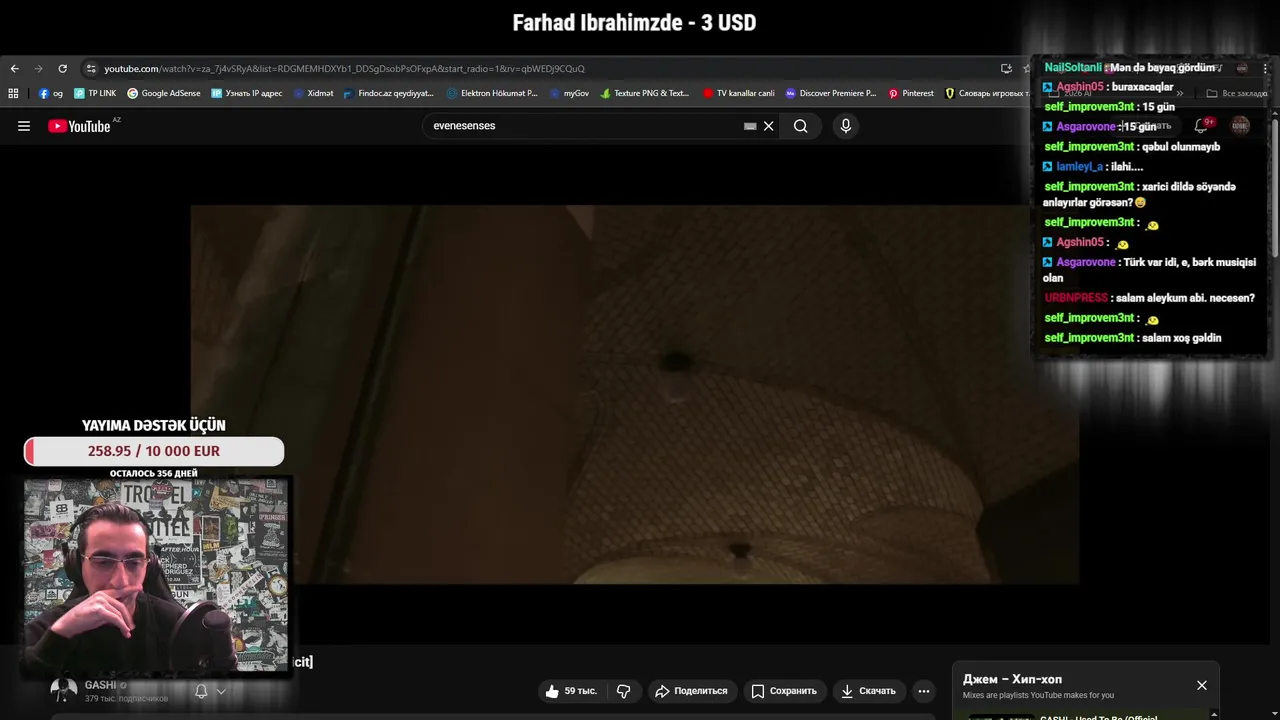Open site information icon beside youtube.com URL
This screenshot has width=1280, height=720.
[91, 68]
